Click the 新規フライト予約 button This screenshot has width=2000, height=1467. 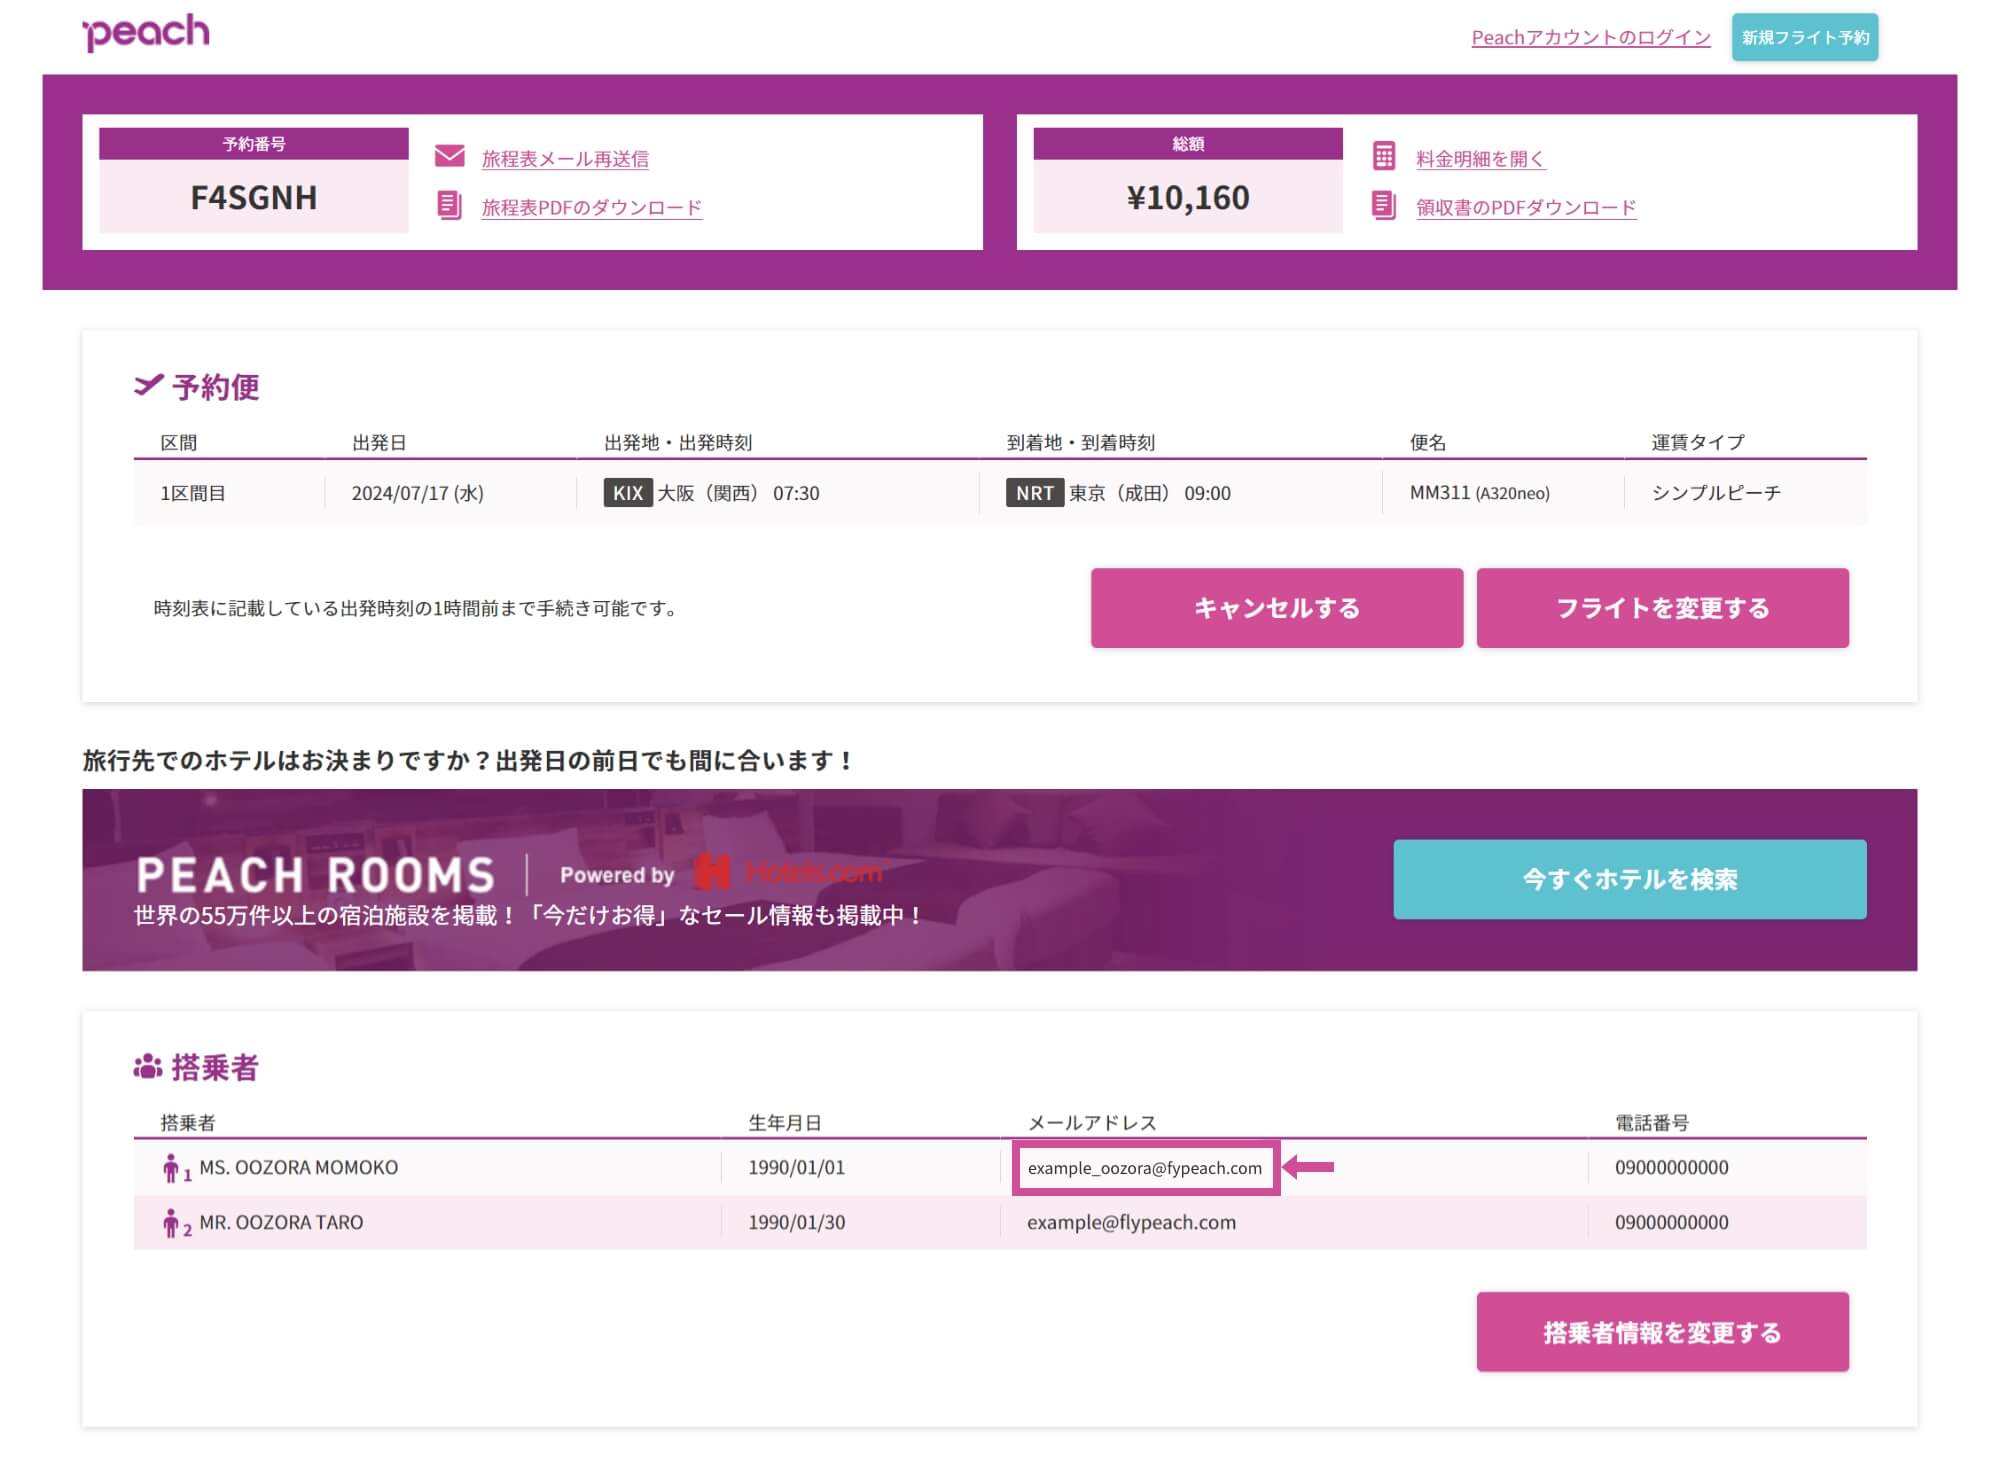click(x=1805, y=38)
